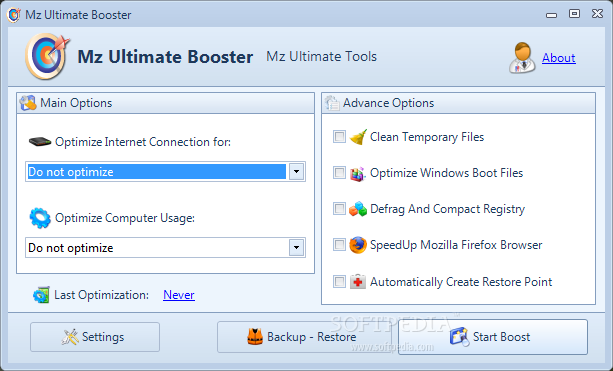Tick Optimize Windows Boot Files checkbox

pyautogui.click(x=339, y=173)
